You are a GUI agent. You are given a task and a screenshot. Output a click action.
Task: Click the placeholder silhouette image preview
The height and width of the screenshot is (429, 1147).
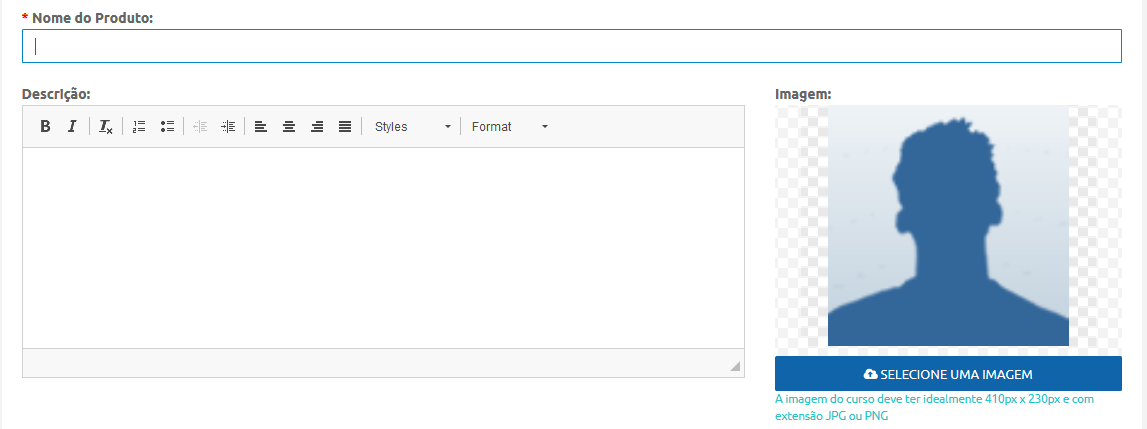948,226
